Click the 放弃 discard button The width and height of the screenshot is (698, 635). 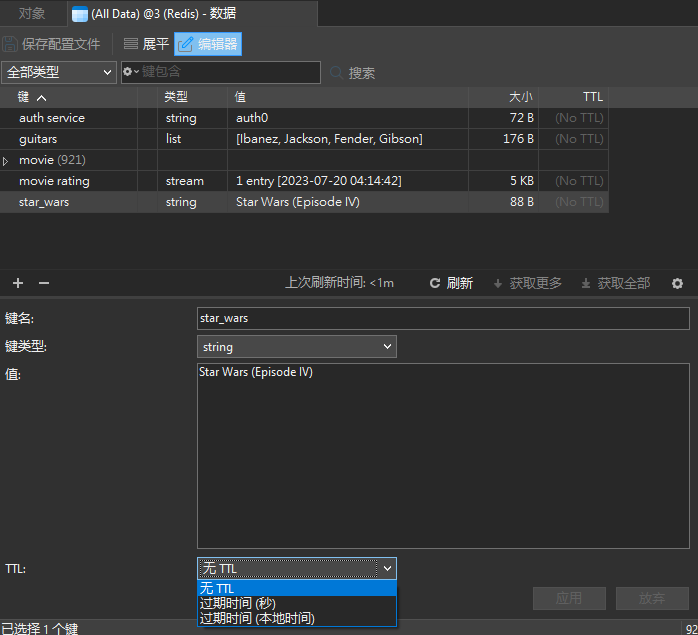tap(652, 598)
